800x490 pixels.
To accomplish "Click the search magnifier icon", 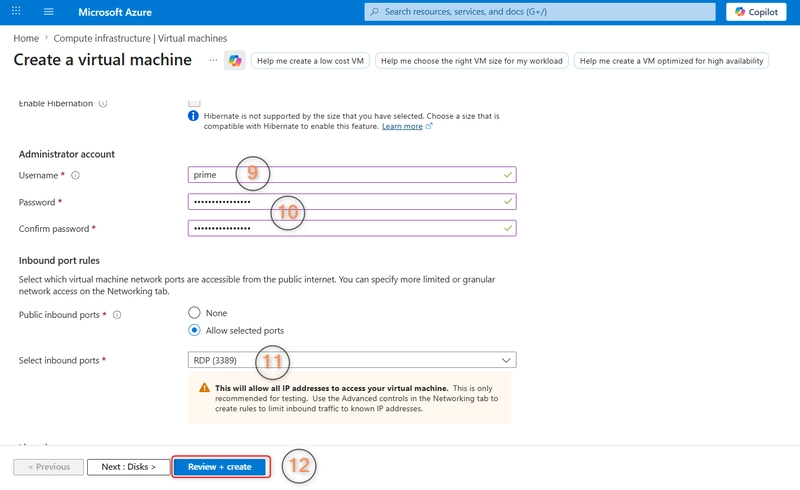I will click(x=374, y=11).
